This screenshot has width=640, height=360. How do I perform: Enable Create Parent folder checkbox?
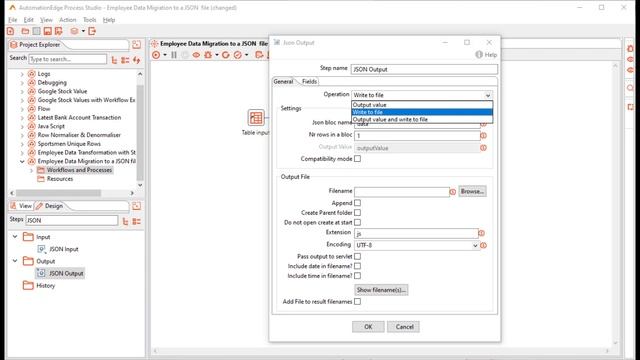(x=358, y=213)
